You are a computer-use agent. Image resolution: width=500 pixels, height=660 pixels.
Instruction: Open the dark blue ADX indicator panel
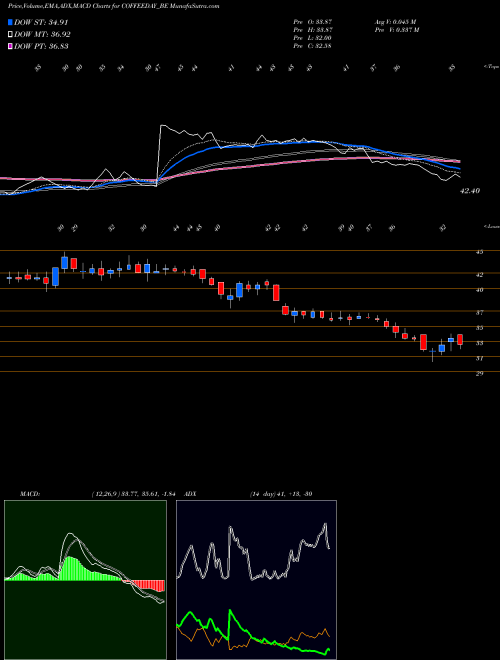pyautogui.click(x=256, y=580)
